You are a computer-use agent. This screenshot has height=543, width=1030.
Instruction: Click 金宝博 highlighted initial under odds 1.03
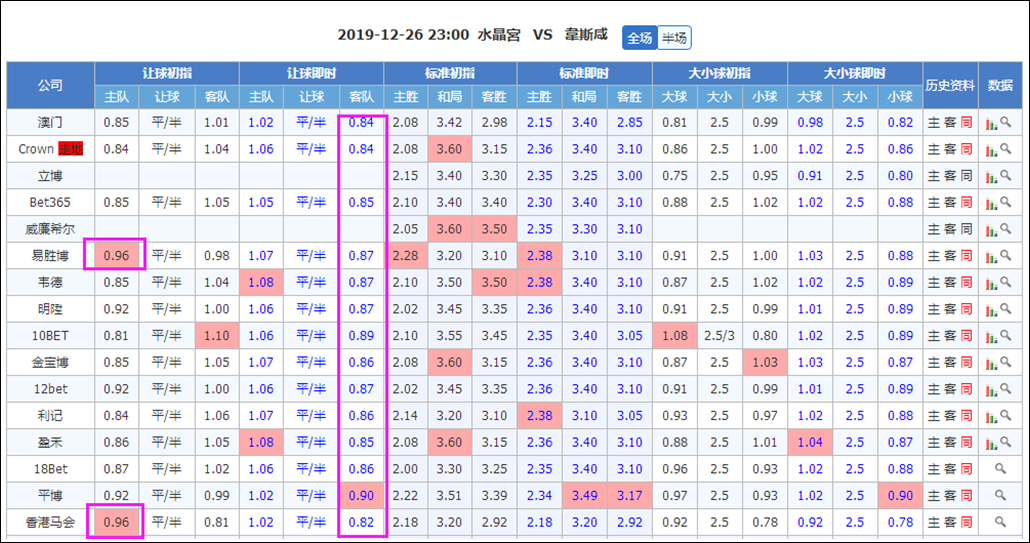(765, 362)
